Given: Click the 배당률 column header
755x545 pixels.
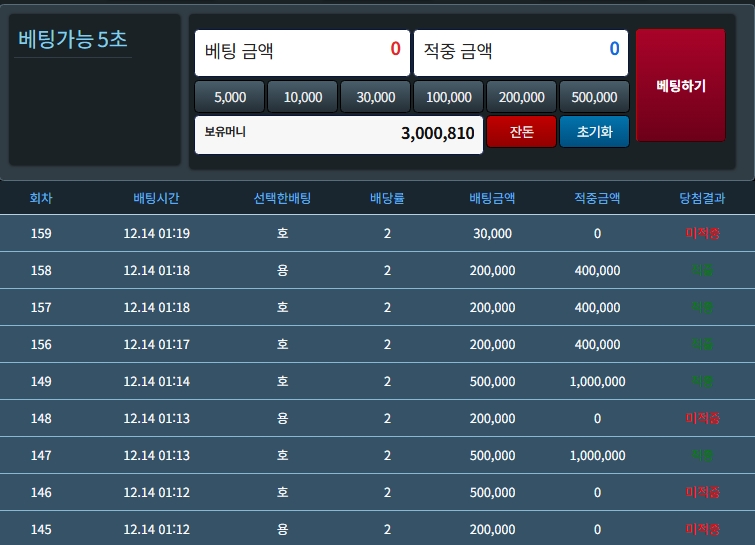Looking at the screenshot, I should point(387,198).
